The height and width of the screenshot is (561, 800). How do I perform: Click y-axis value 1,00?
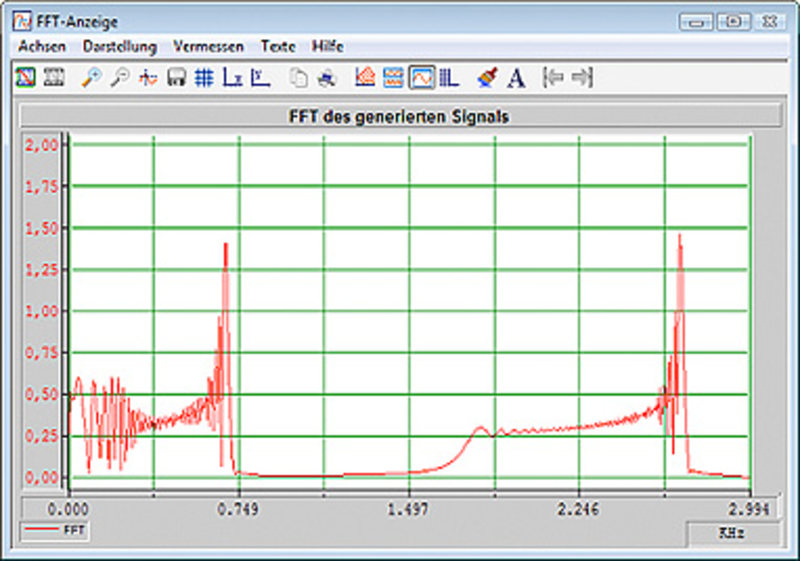(42, 311)
